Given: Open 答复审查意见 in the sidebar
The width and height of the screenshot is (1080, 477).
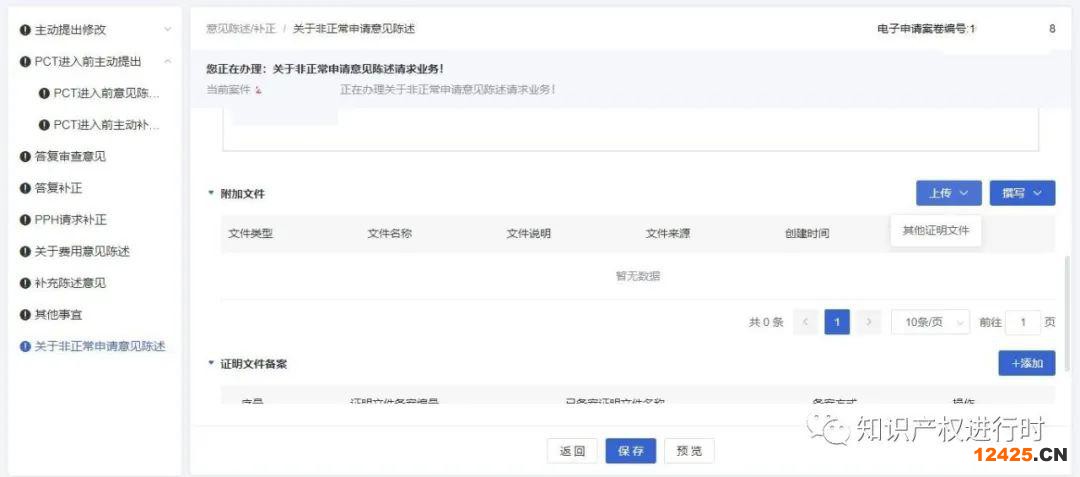Looking at the screenshot, I should tap(70, 156).
